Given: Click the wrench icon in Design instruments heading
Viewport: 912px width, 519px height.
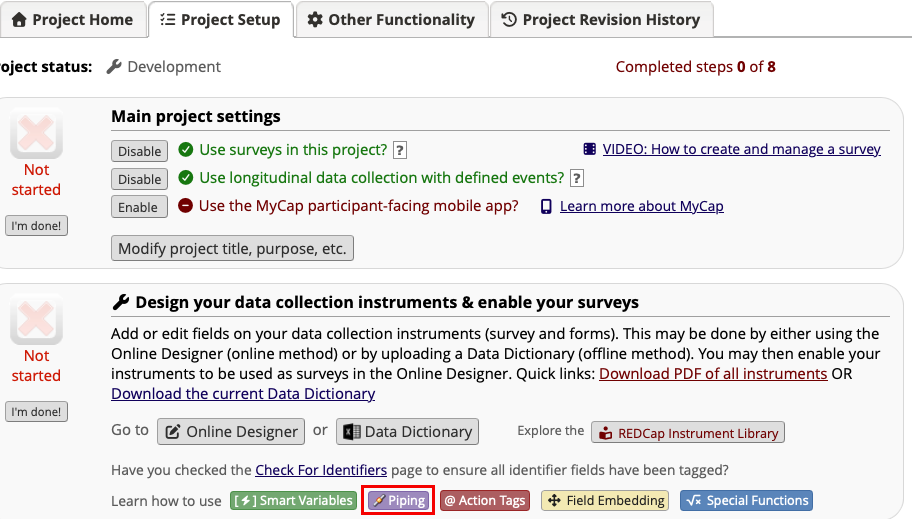Looking at the screenshot, I should pos(120,302).
